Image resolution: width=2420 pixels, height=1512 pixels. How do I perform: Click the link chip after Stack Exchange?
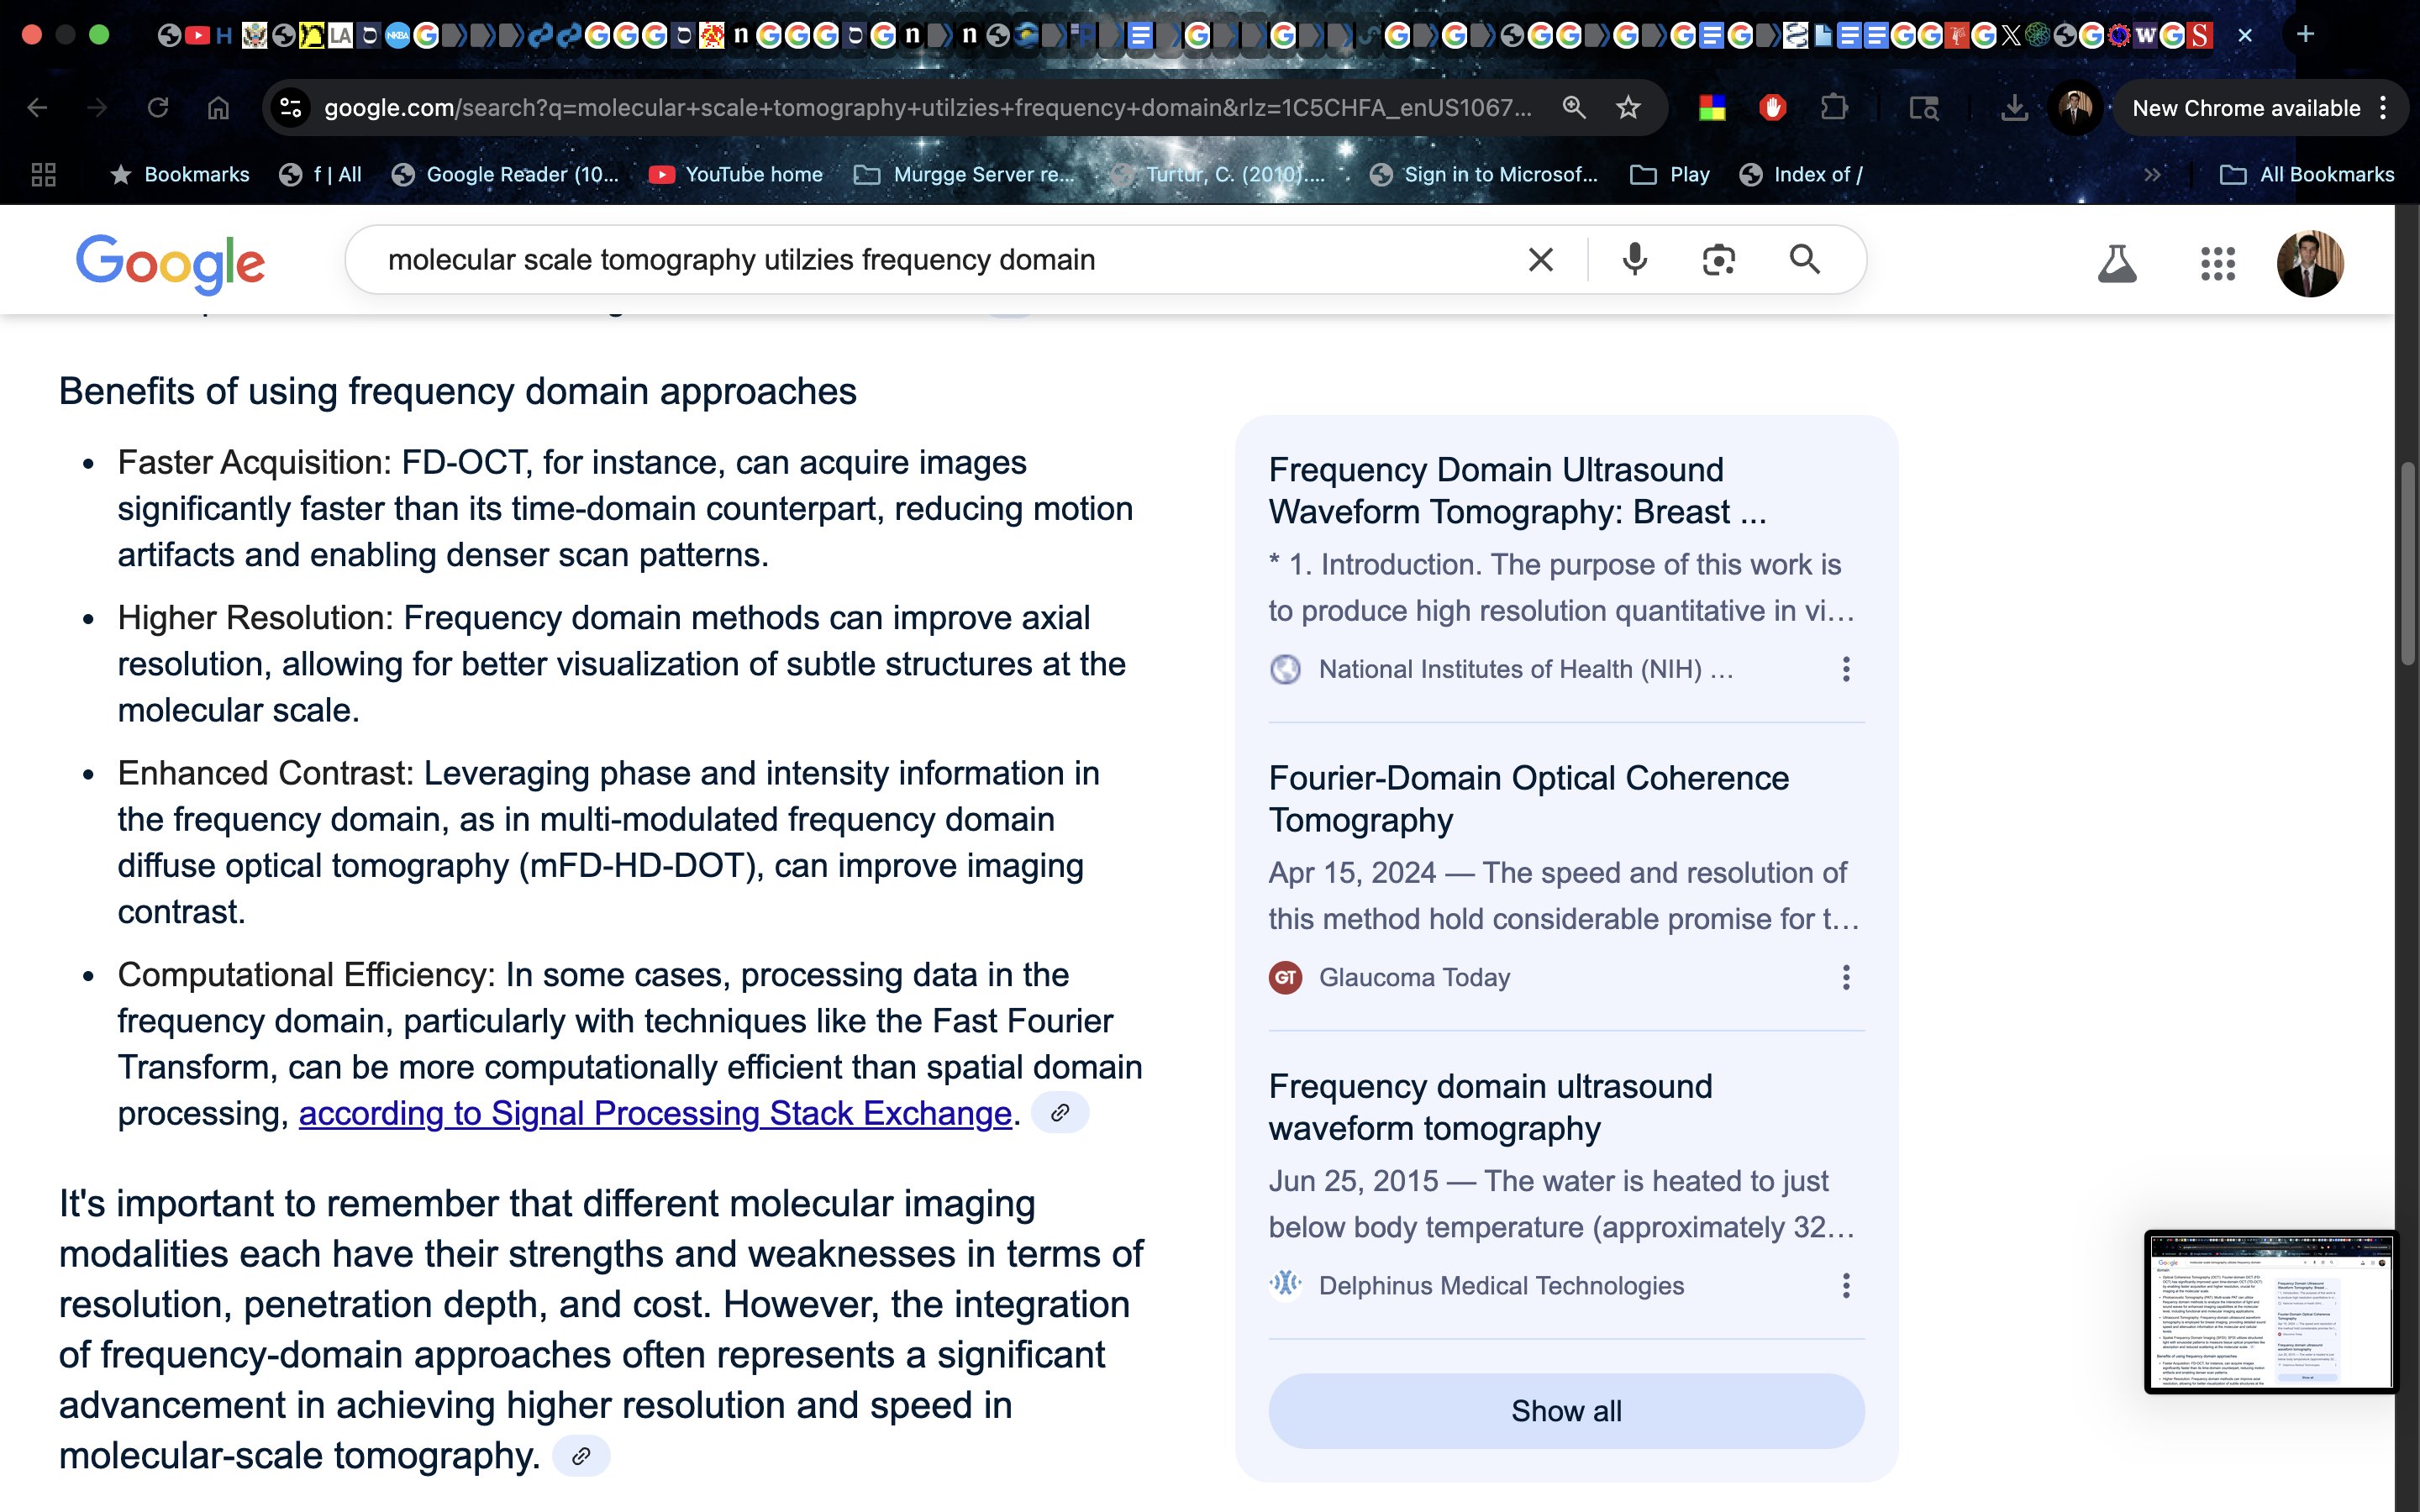click(1059, 1113)
